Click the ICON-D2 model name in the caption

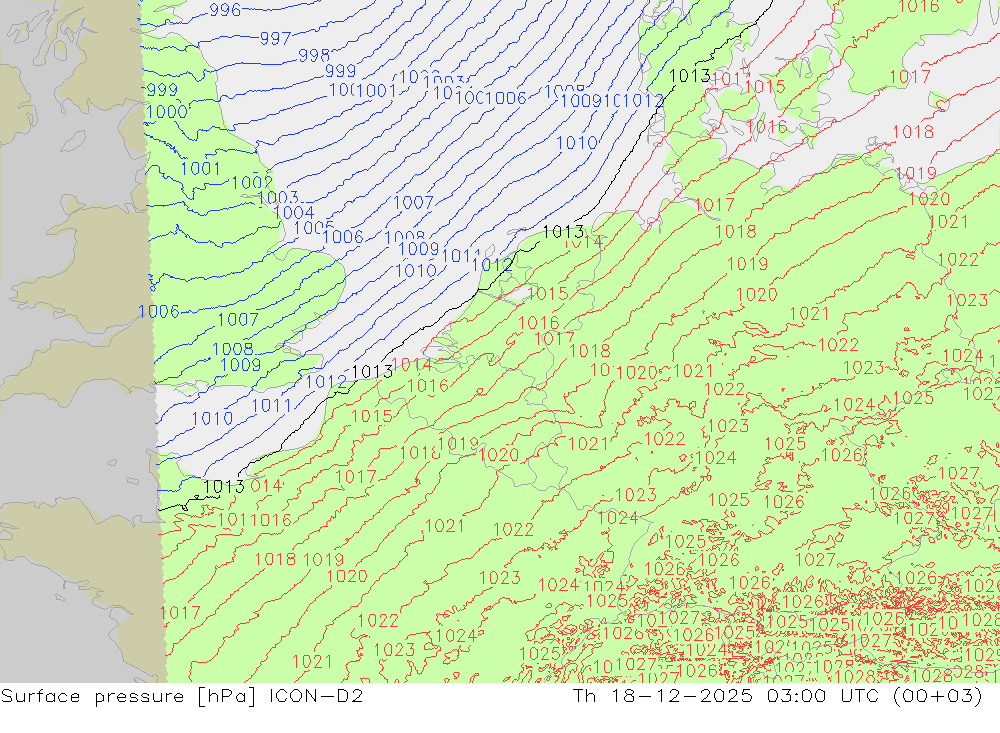click(x=316, y=695)
